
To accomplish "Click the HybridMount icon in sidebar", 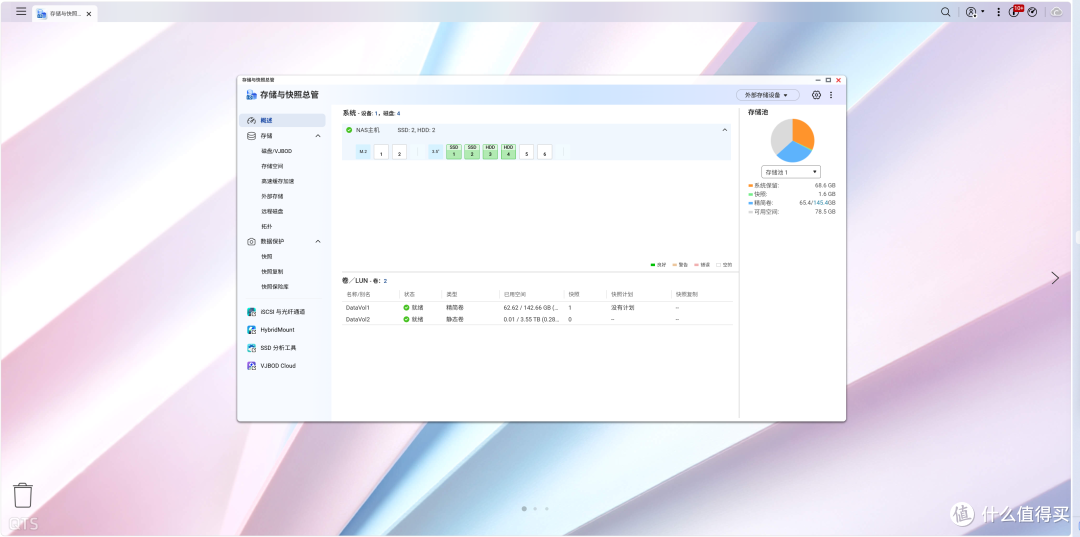I will 251,330.
